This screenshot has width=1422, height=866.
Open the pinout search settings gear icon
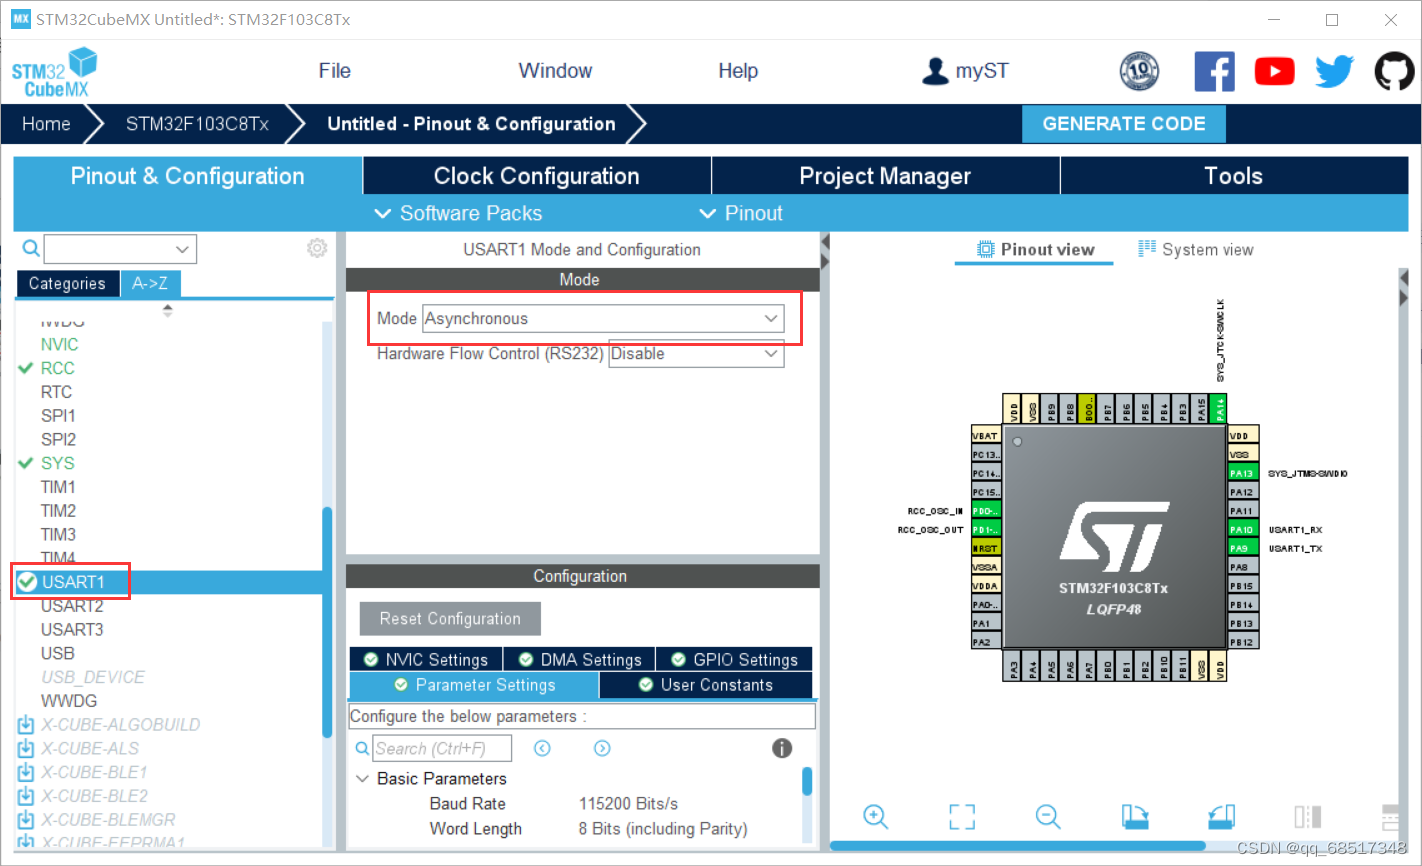(x=317, y=247)
